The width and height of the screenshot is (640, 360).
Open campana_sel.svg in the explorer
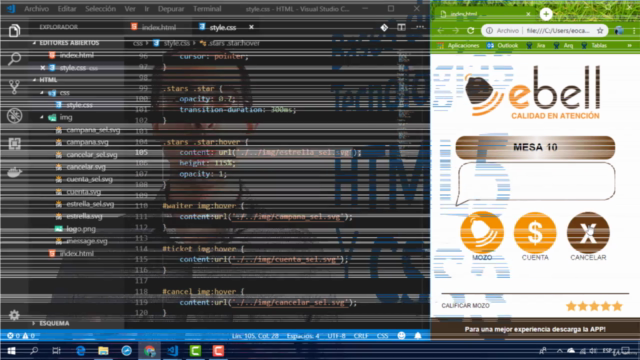pos(93,130)
